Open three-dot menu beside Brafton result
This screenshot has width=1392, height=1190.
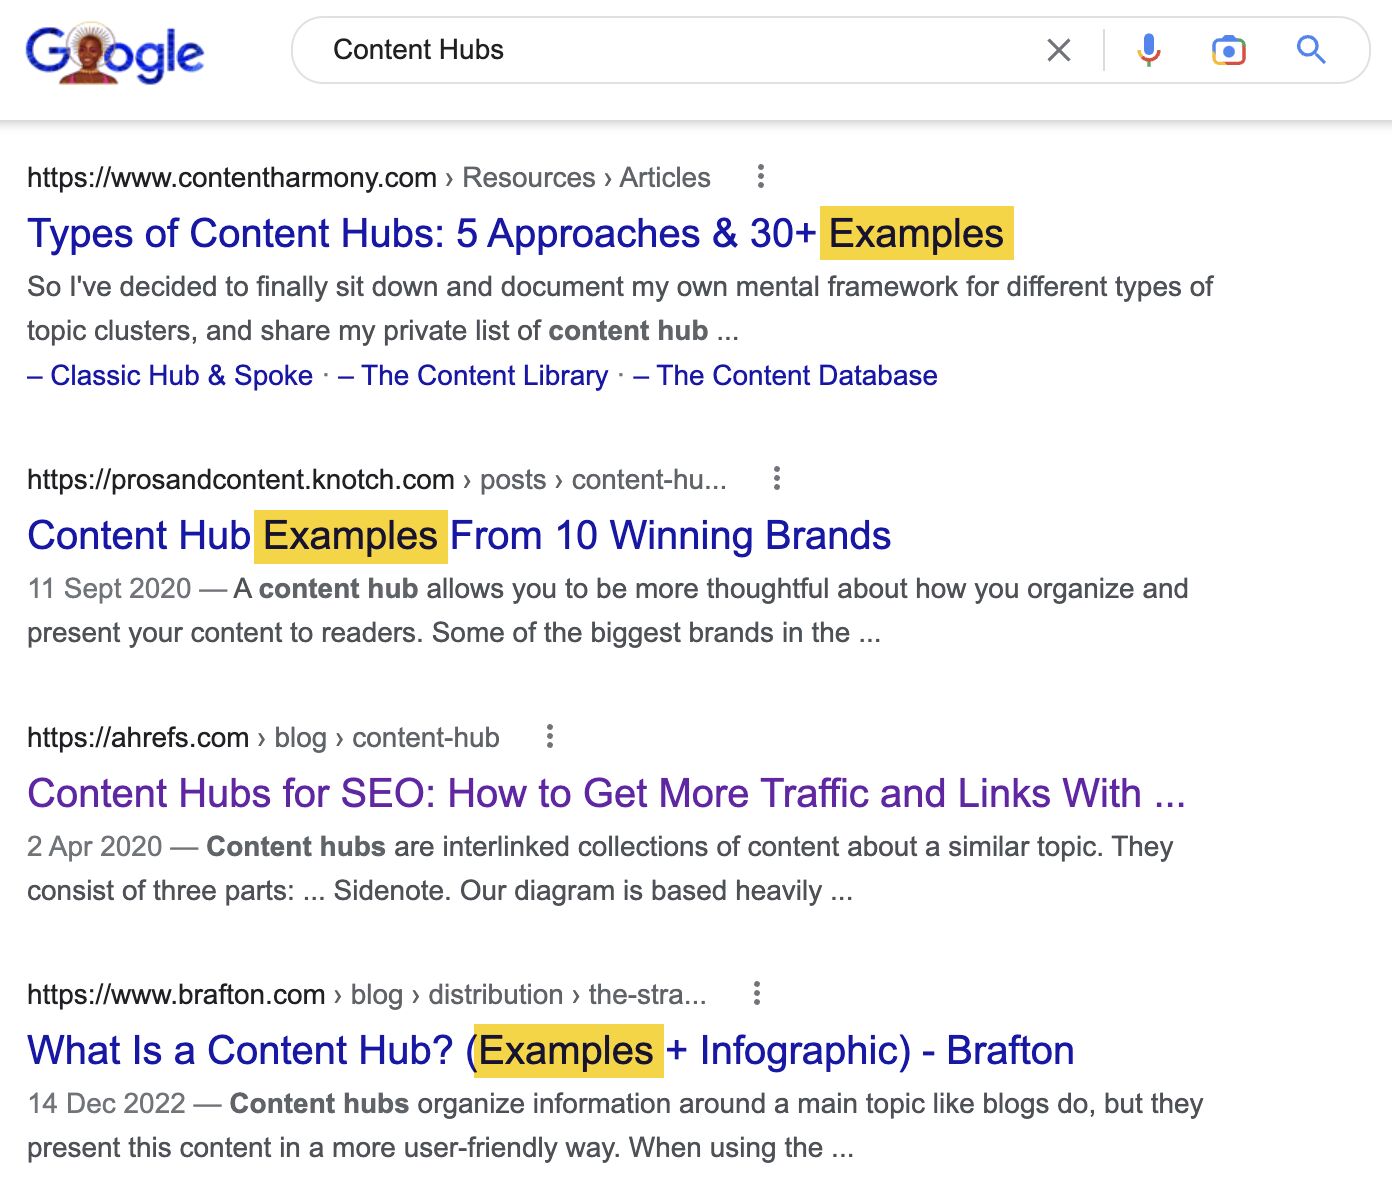(x=756, y=994)
